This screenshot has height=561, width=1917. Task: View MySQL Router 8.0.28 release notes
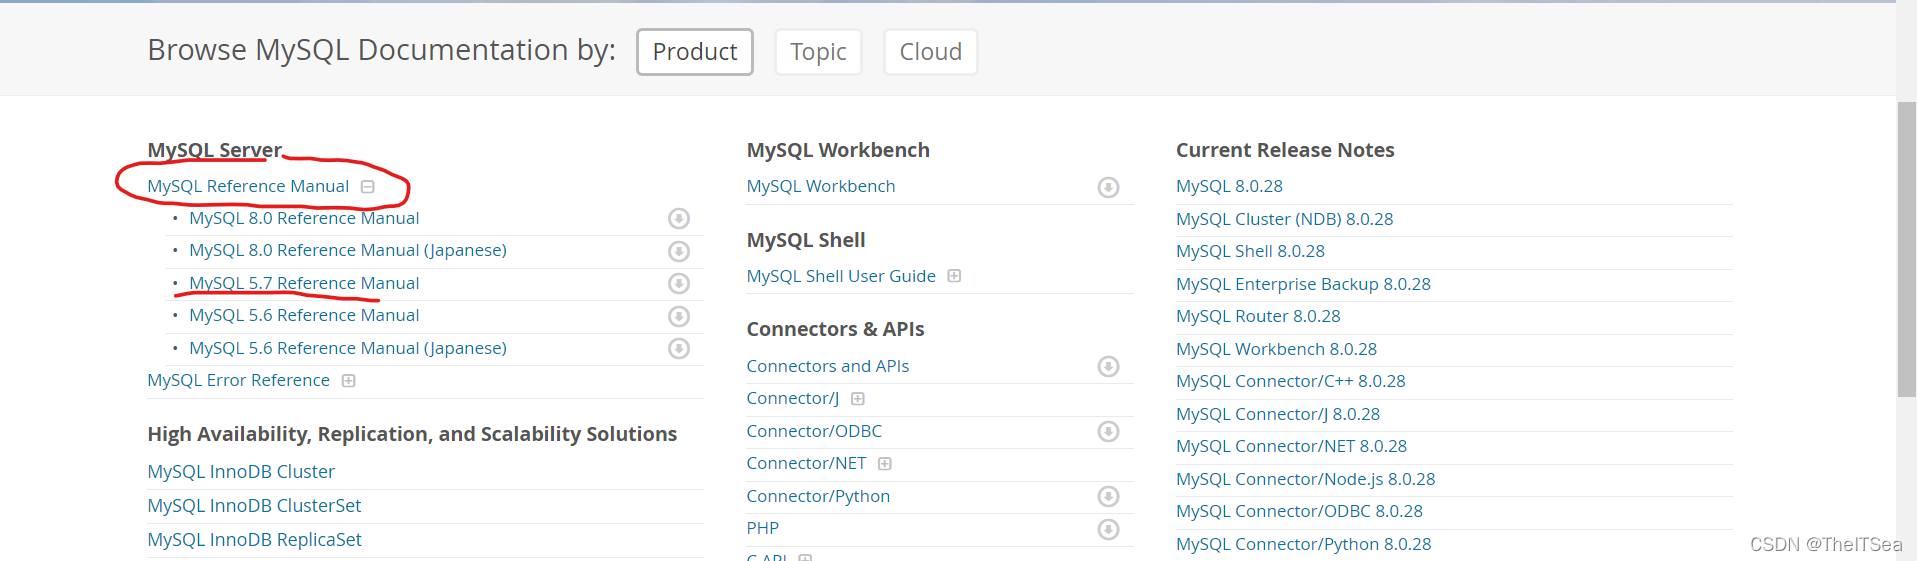click(1258, 316)
